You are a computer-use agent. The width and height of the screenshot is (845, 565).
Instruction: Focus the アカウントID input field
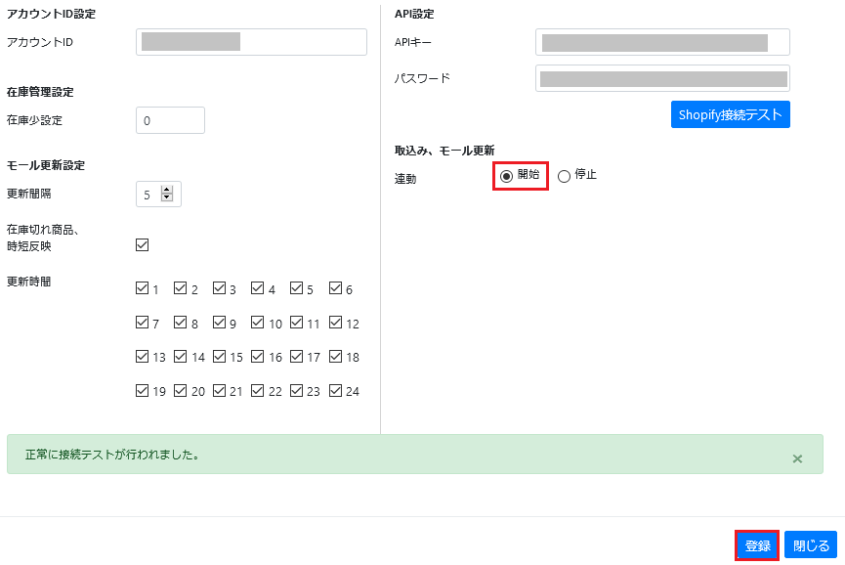[251, 42]
